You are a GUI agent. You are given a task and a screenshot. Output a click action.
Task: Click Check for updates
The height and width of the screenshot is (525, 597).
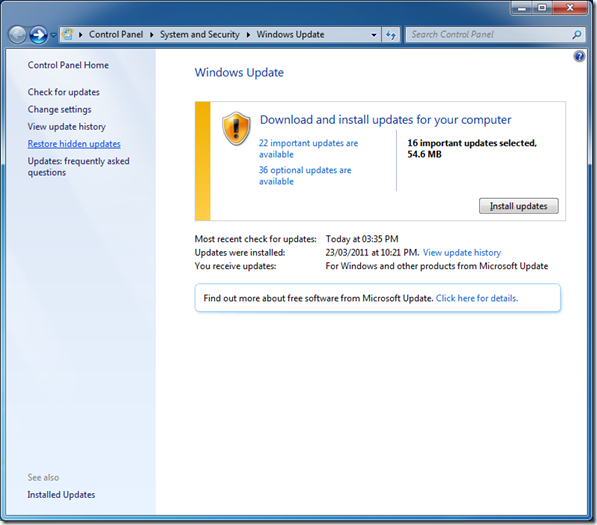(x=64, y=92)
